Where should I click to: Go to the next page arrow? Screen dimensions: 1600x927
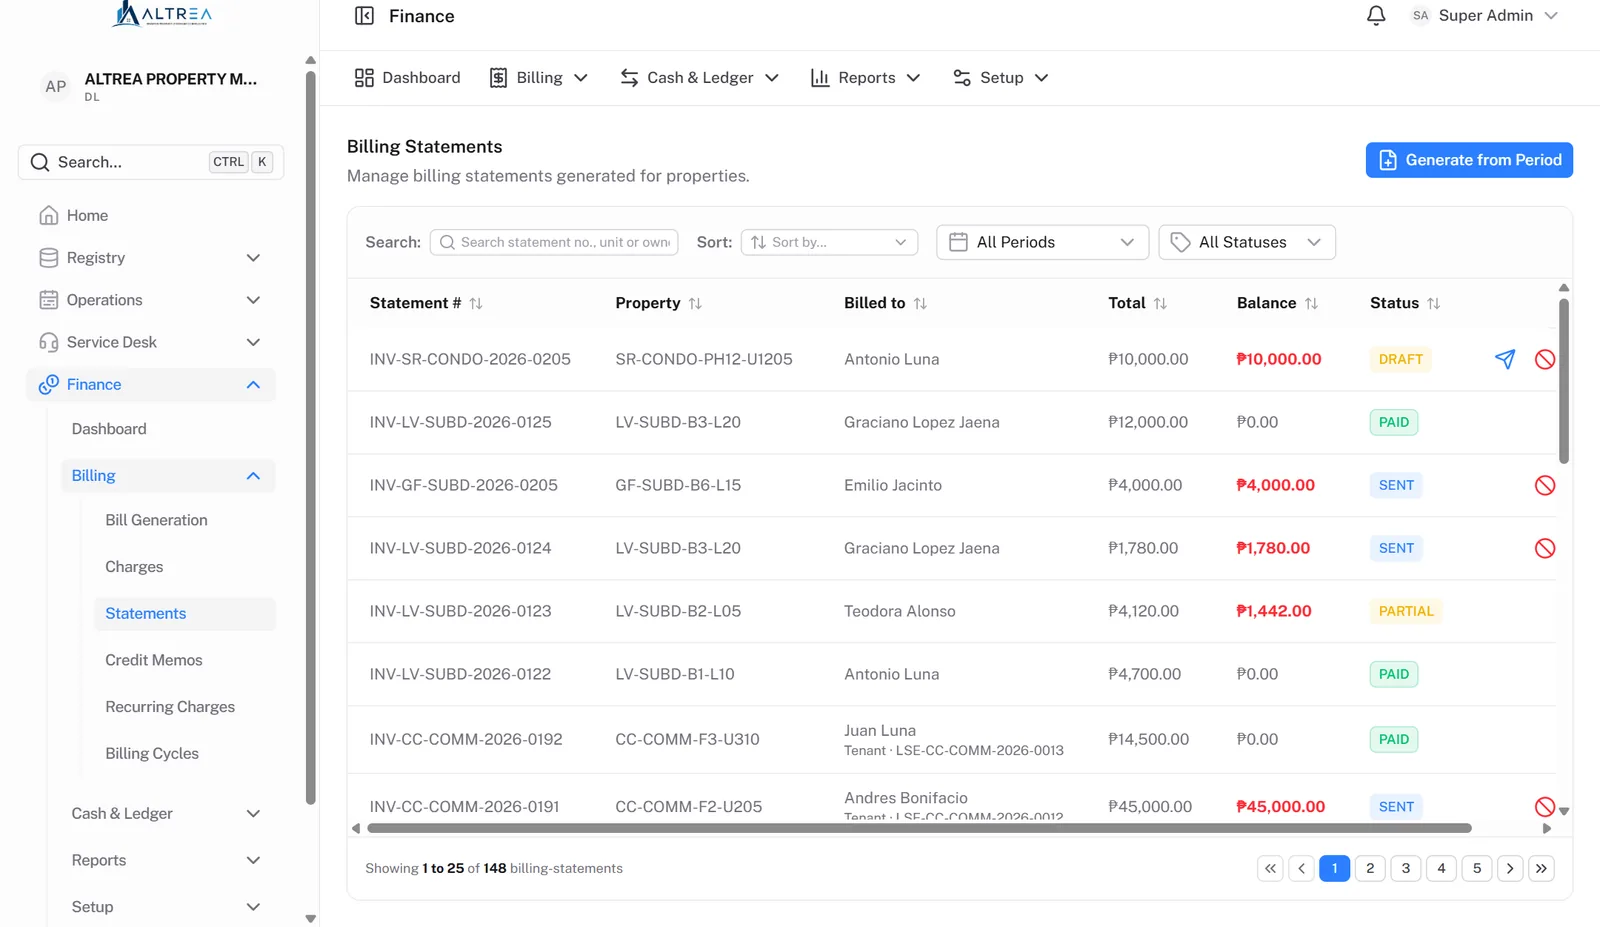1510,868
